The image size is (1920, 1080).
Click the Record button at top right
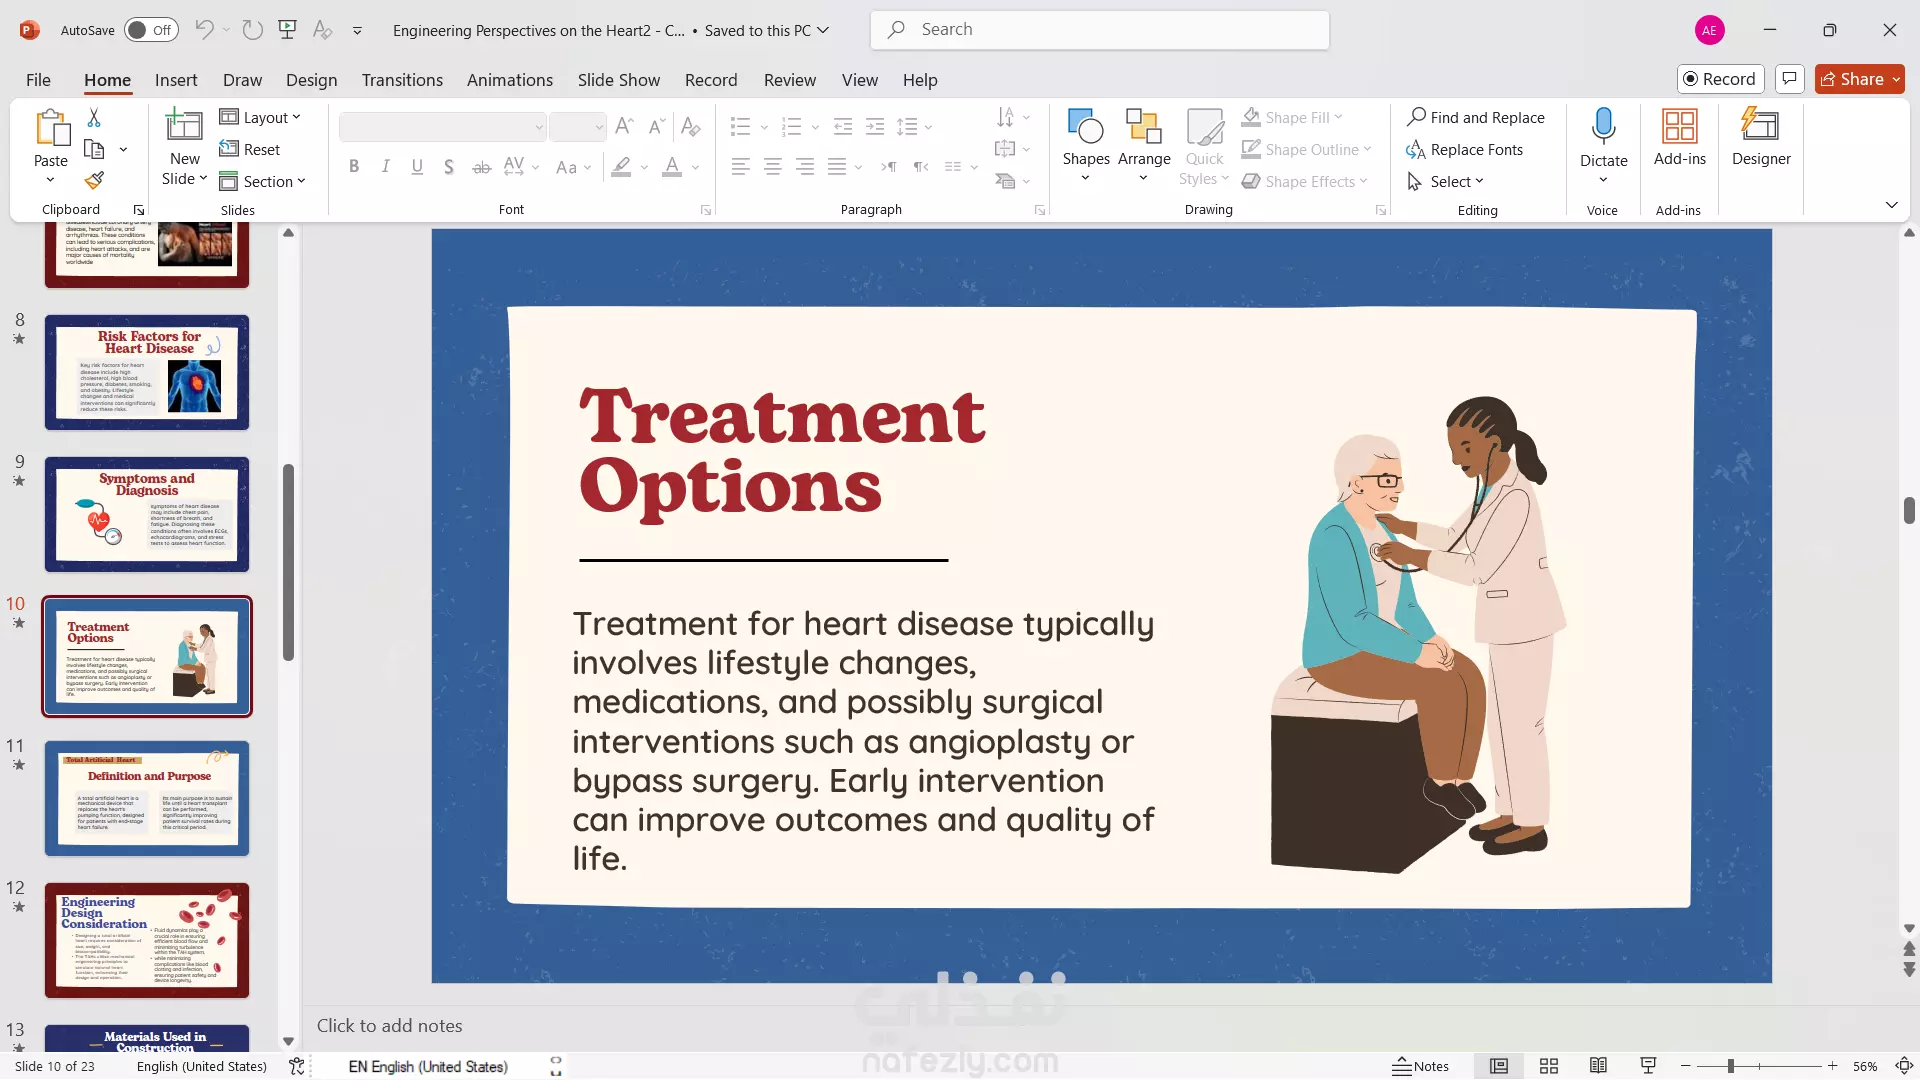pos(1720,79)
